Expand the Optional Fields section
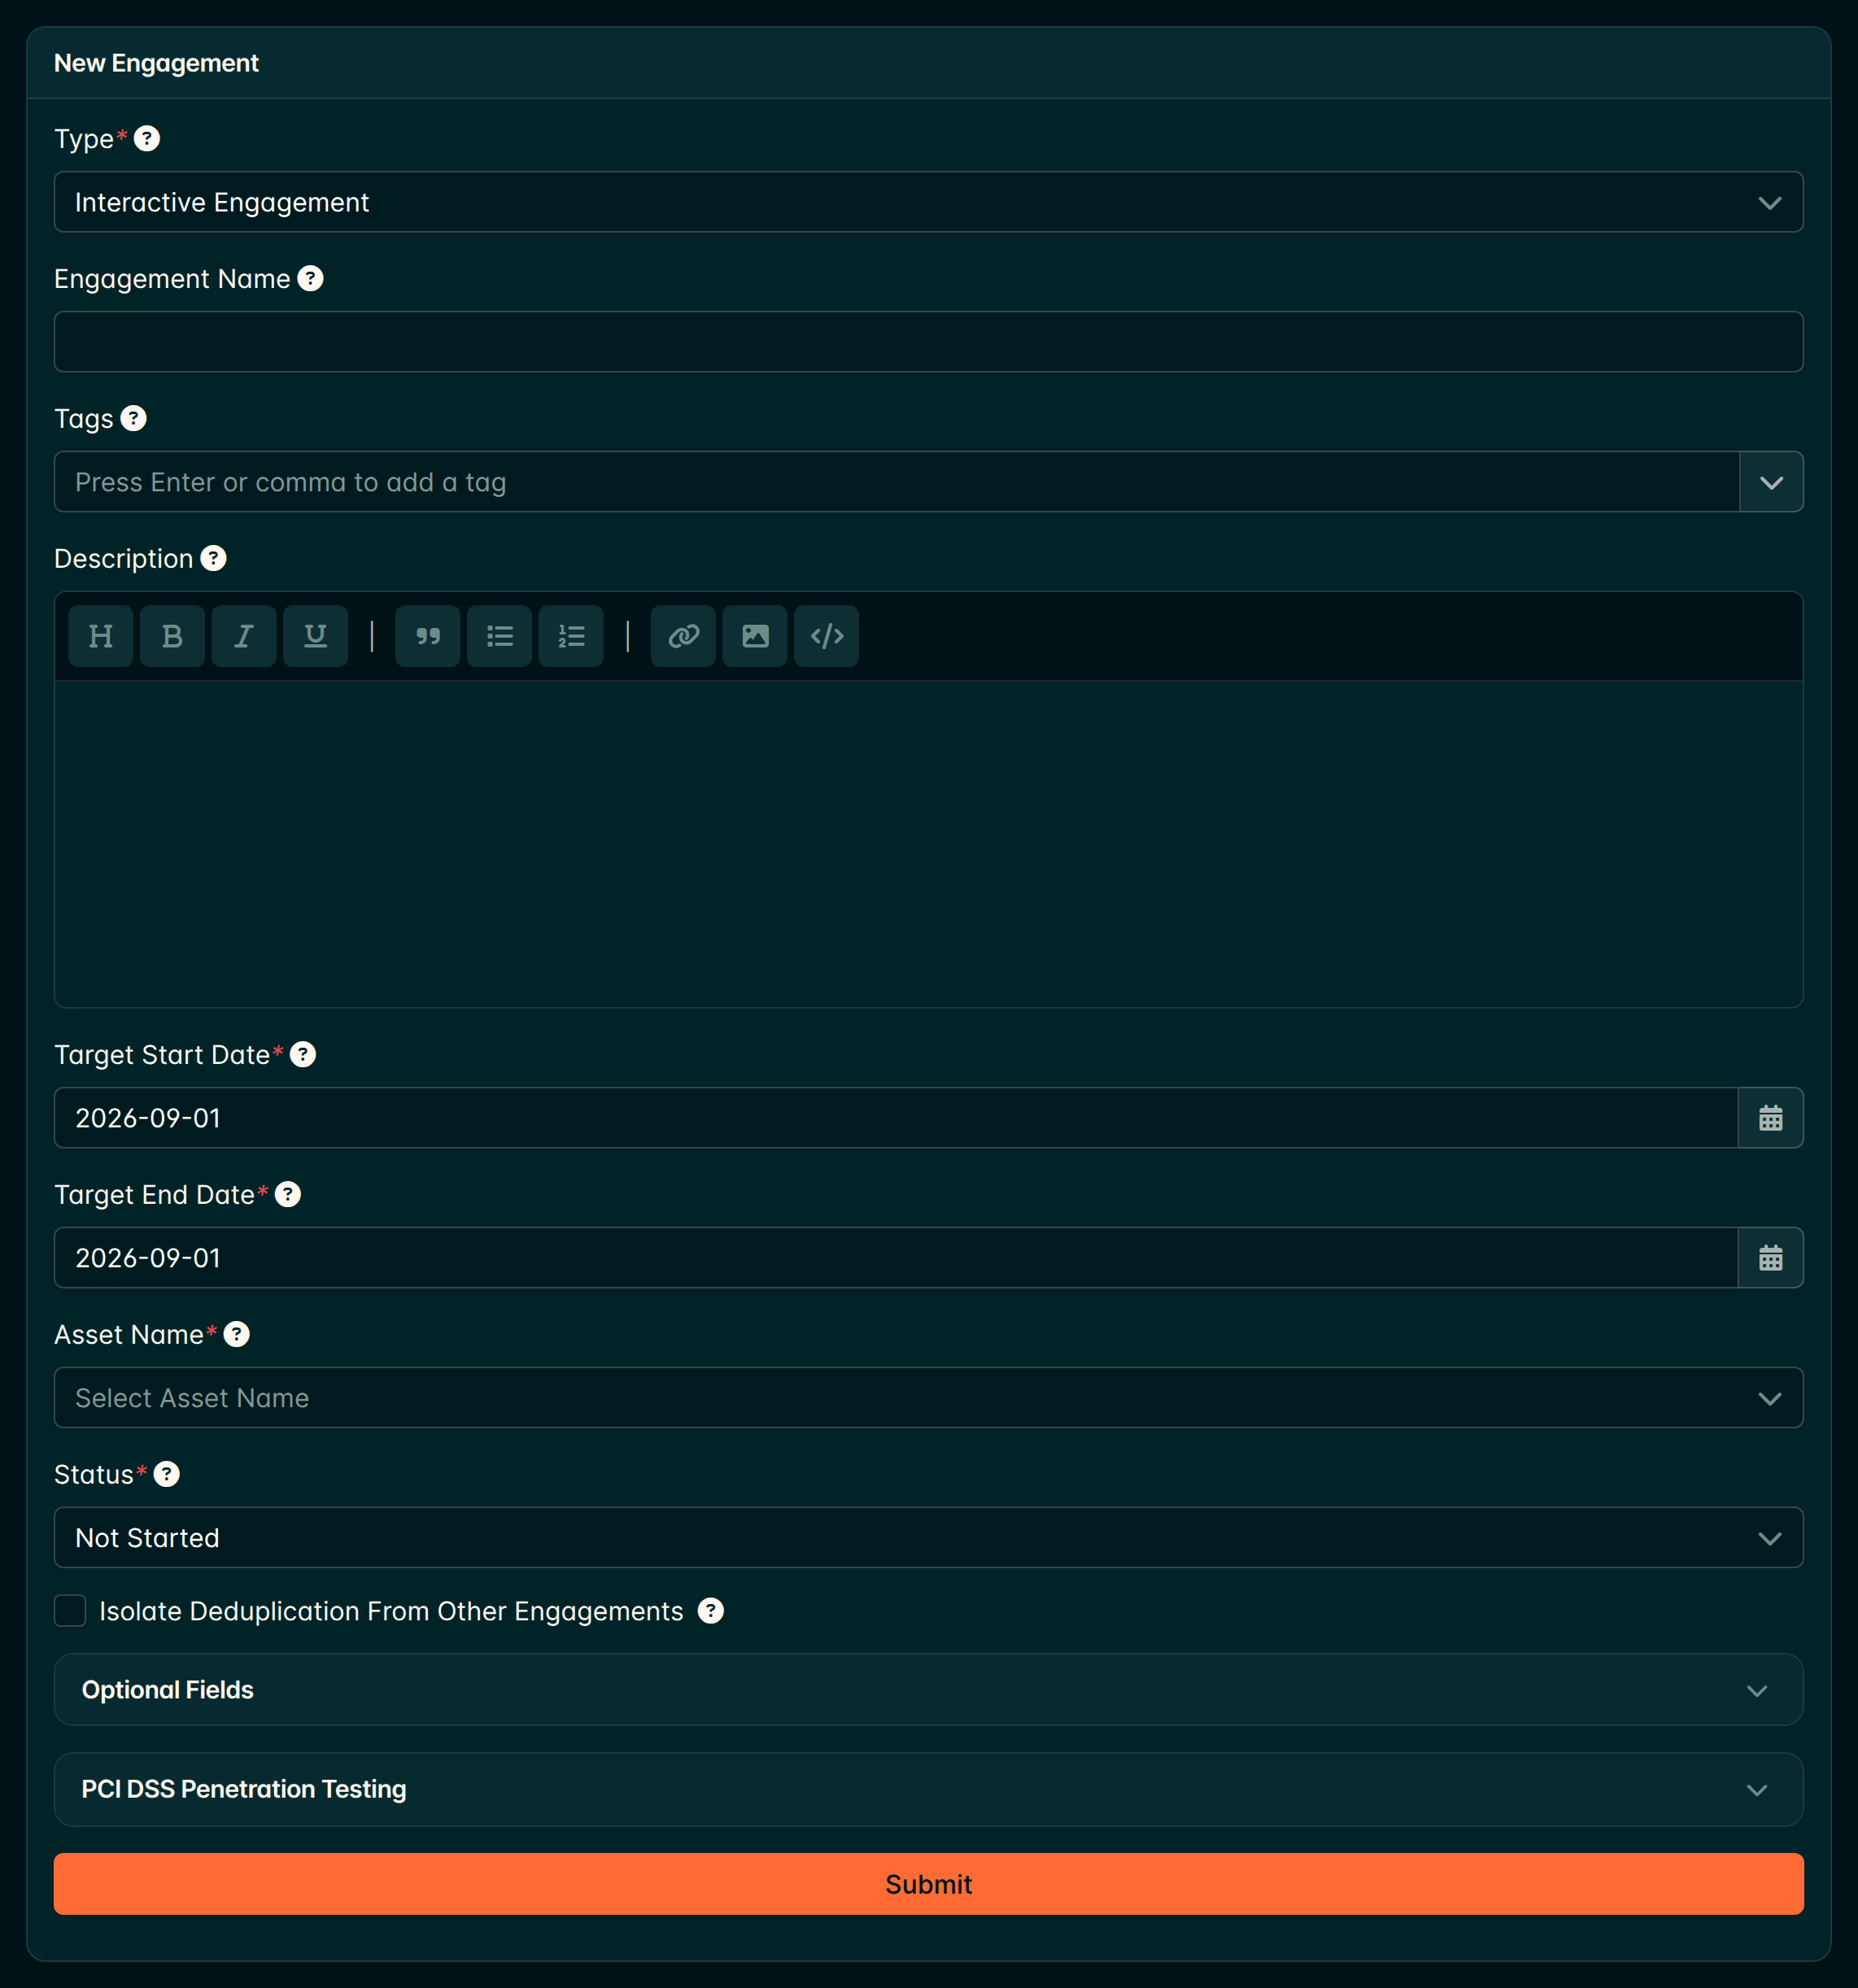 click(928, 1690)
